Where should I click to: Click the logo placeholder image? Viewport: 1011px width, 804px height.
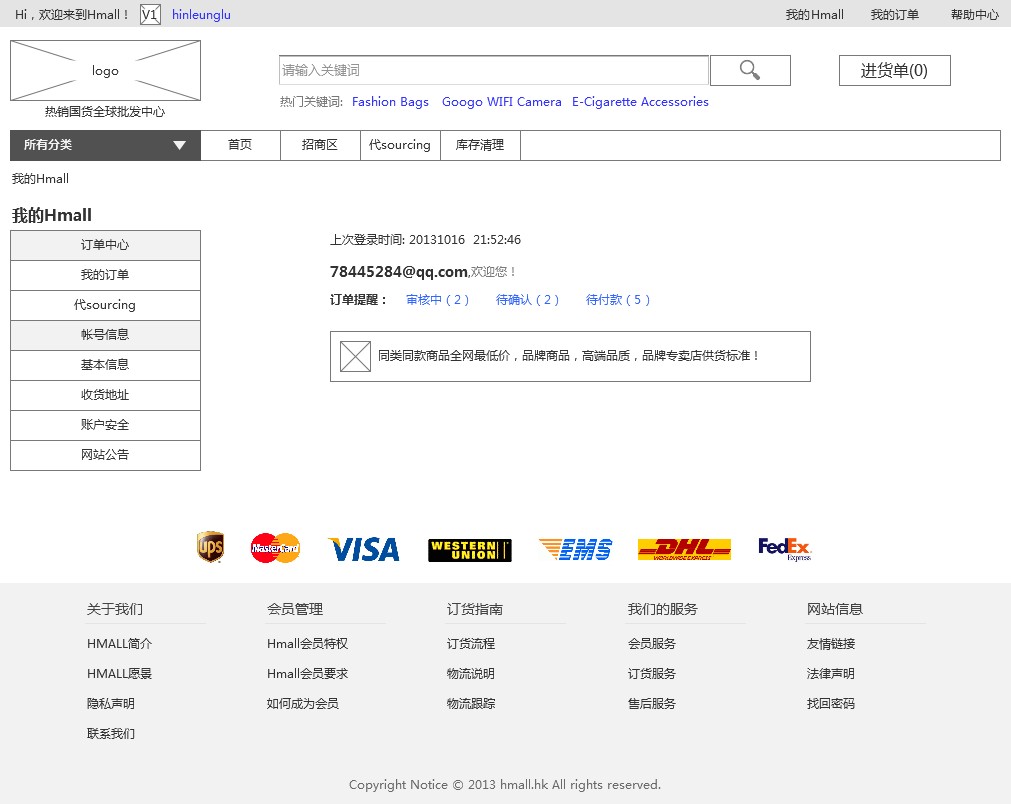[x=105, y=70]
